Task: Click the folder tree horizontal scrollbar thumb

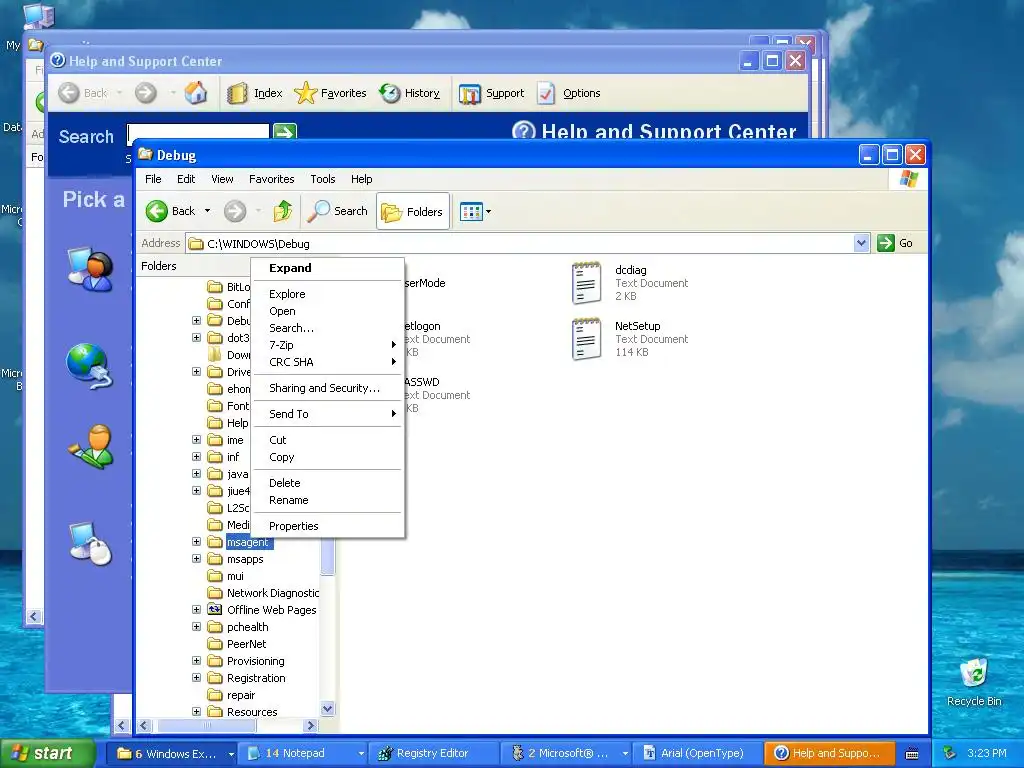Action: pyautogui.click(x=208, y=726)
